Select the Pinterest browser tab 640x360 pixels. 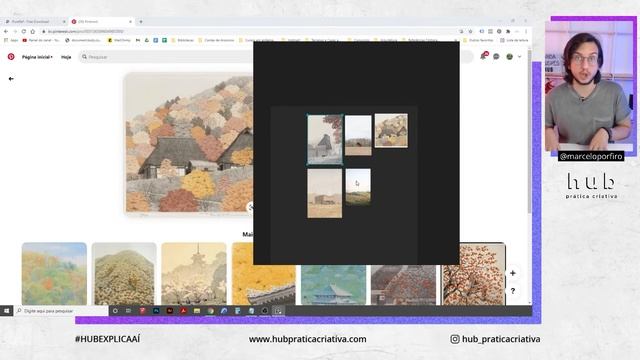pyautogui.click(x=102, y=22)
